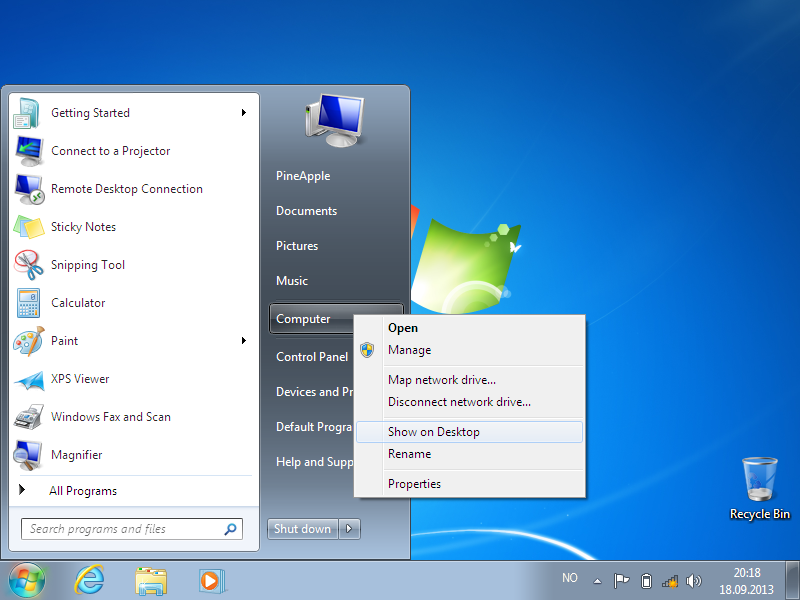800x600 pixels.
Task: Choose Disconnect network drive...
Action: click(469, 402)
